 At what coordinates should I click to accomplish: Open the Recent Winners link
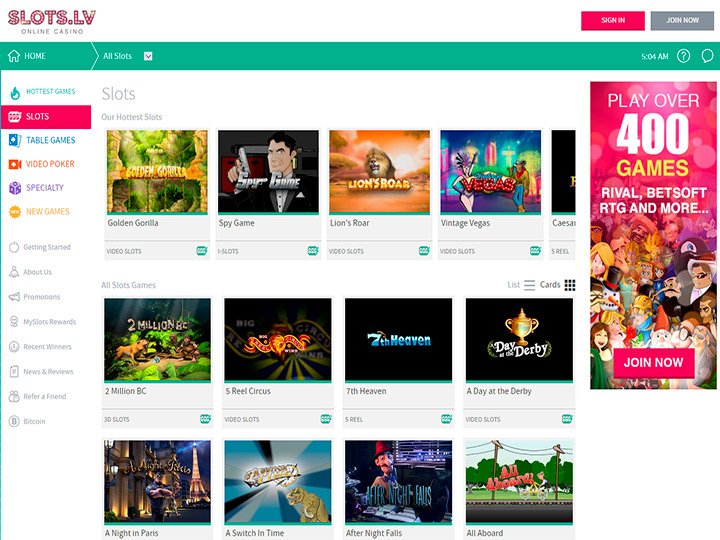tap(47, 346)
